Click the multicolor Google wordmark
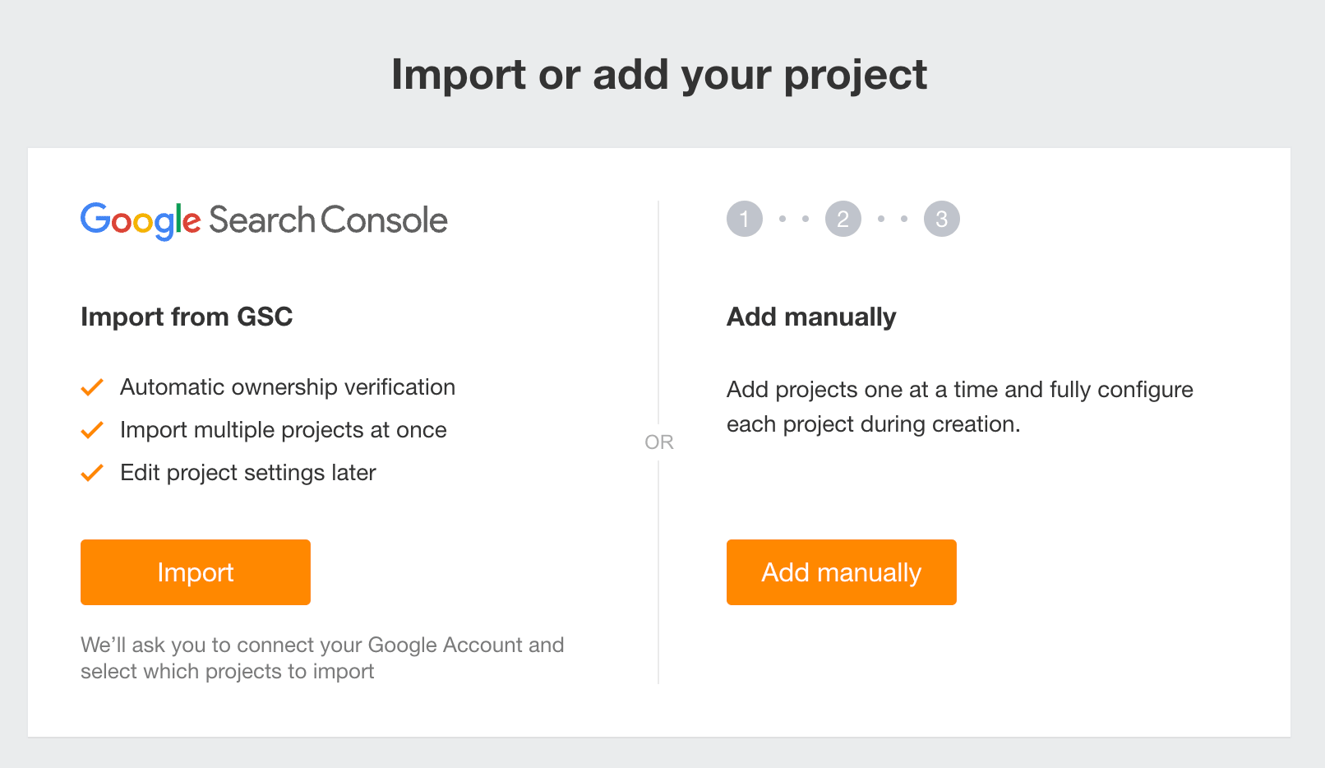Viewport: 1325px width, 768px height. (139, 220)
